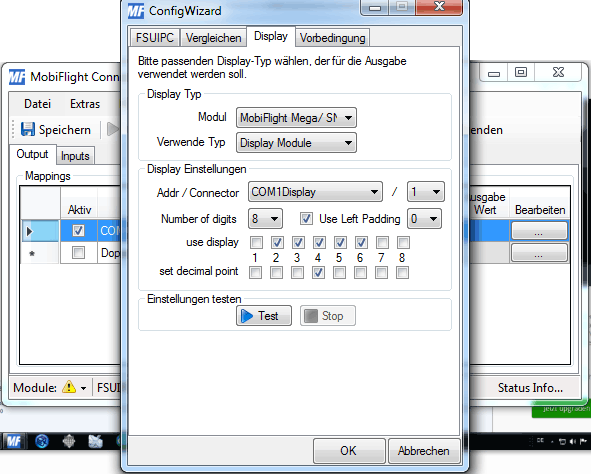Click the ConfigWizard MF title icon

136,11
